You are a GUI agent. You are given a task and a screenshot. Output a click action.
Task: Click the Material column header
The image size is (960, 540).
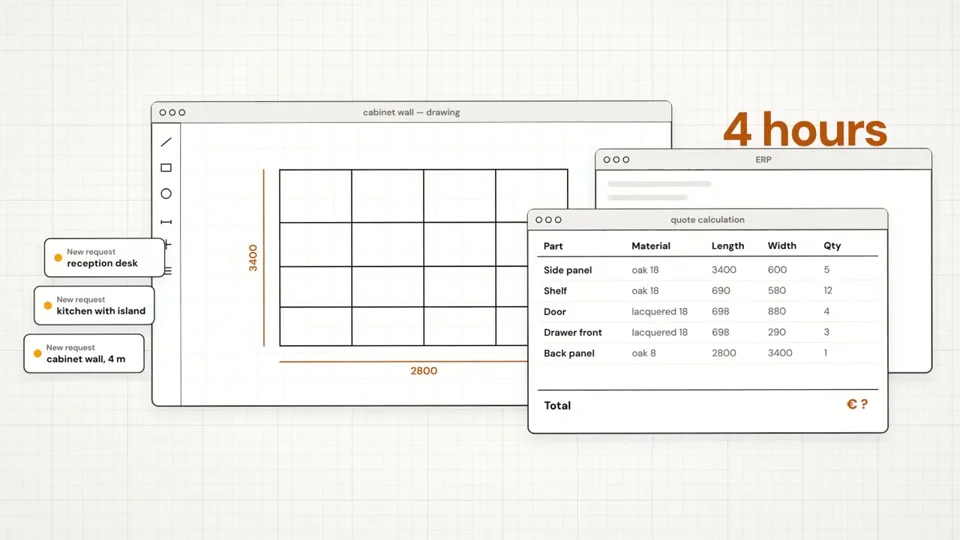pos(651,246)
